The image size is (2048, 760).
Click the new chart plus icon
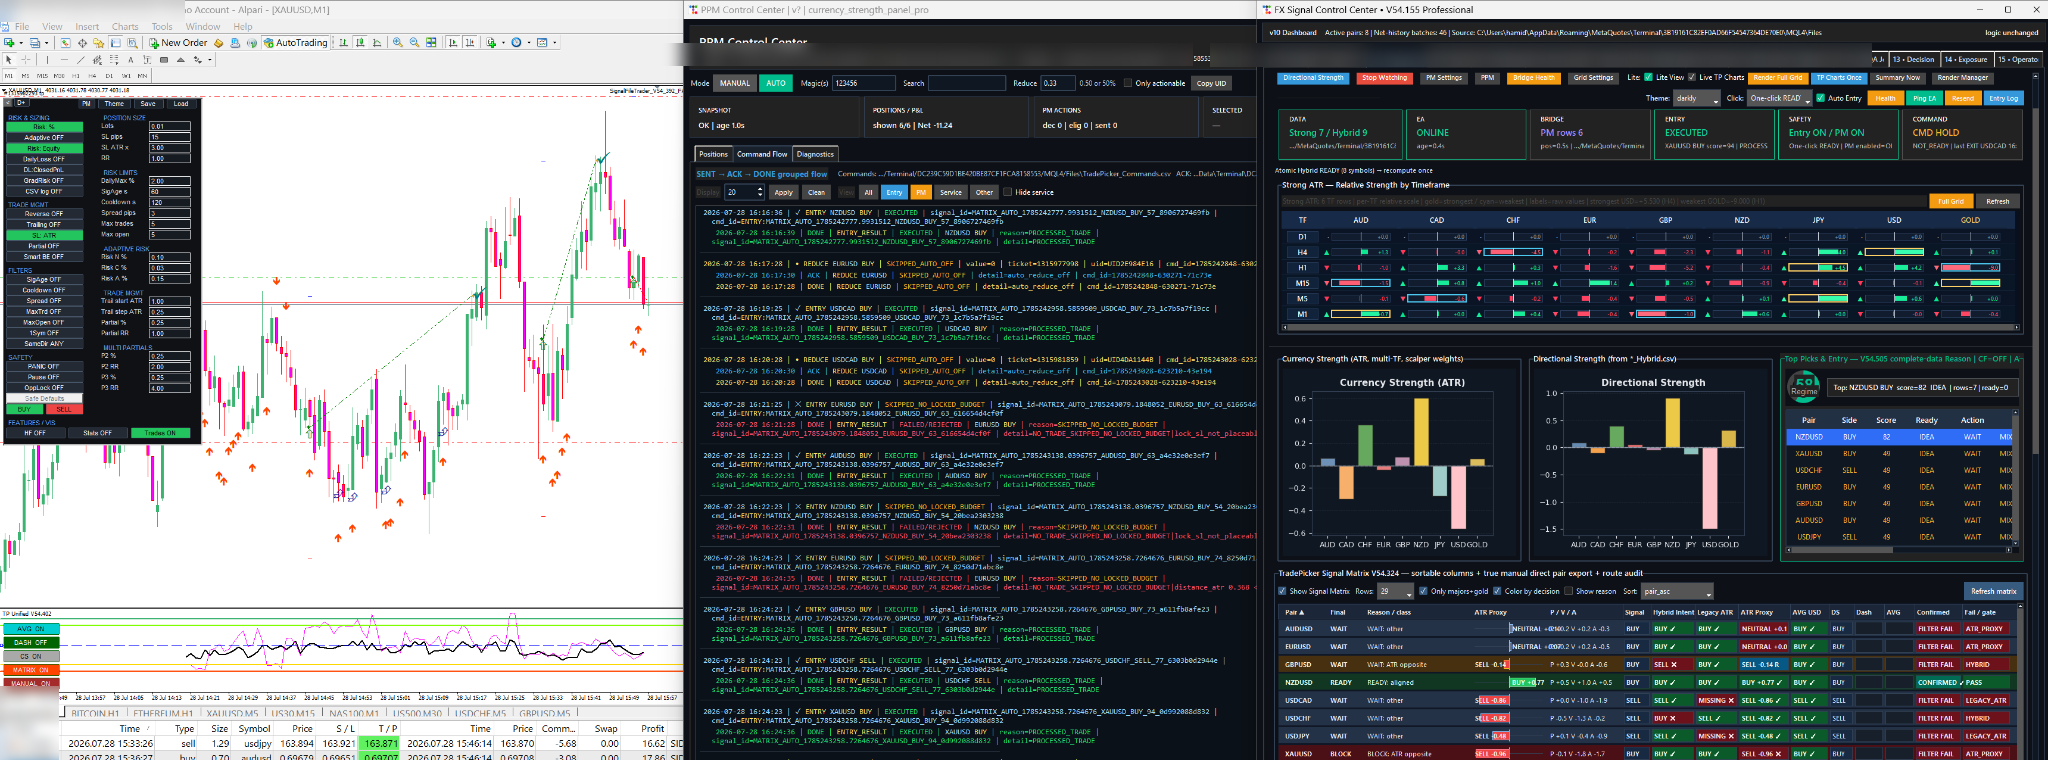point(9,43)
